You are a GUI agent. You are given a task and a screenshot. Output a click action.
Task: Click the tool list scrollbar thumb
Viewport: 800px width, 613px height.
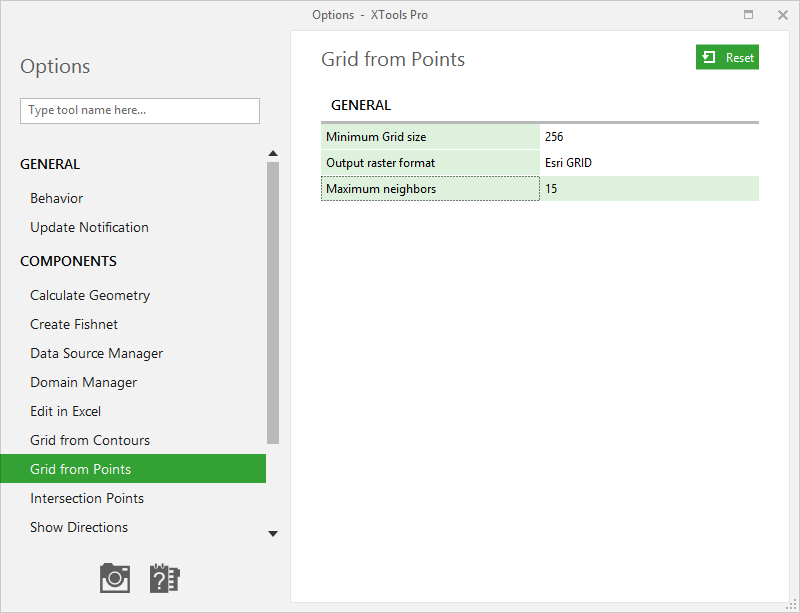(273, 303)
